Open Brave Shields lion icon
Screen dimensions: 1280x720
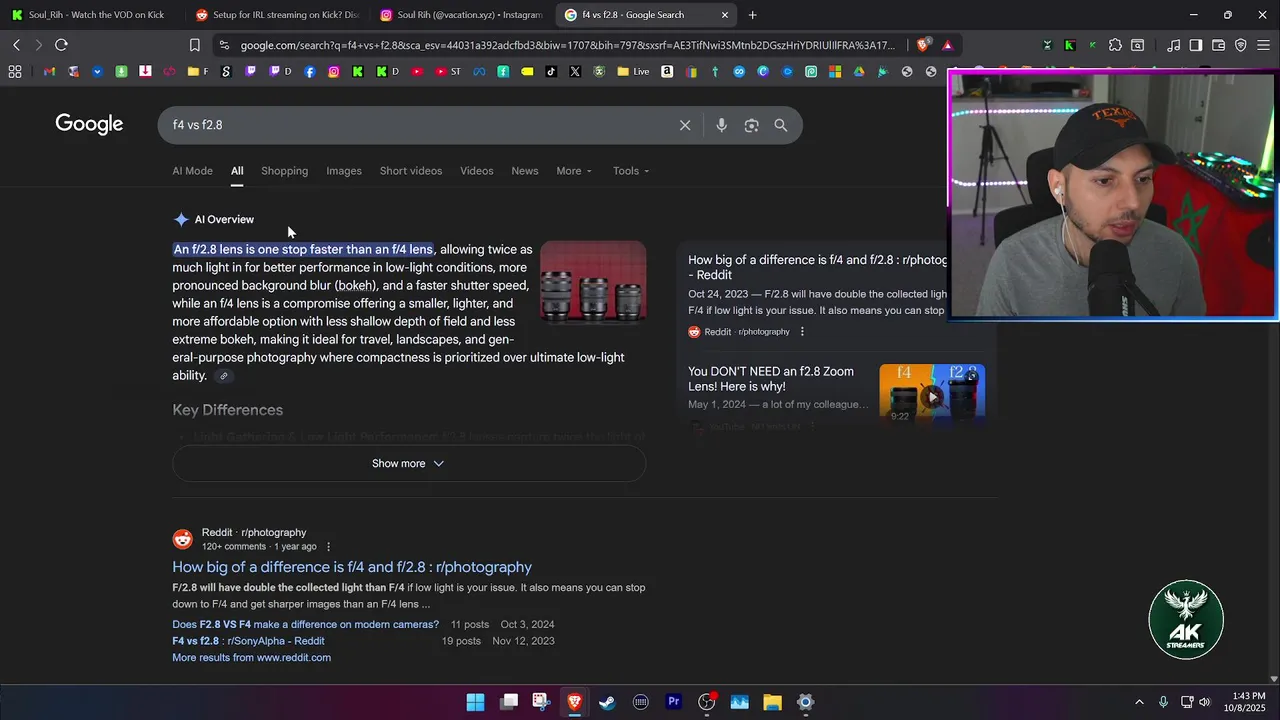(924, 45)
